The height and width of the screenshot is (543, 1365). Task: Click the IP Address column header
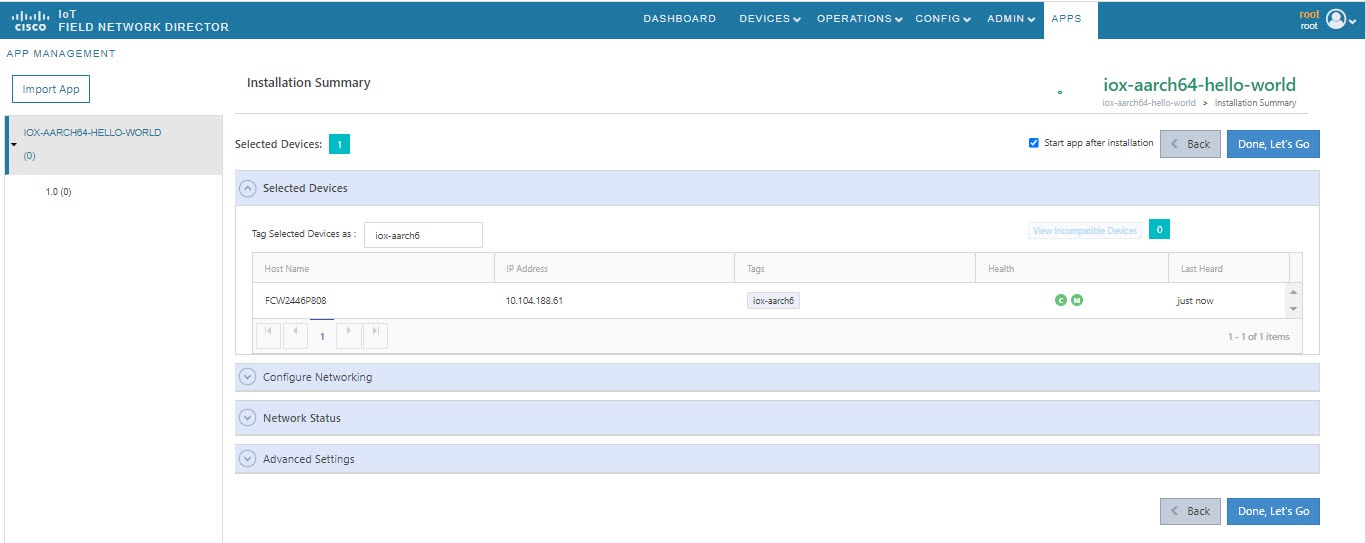point(614,268)
